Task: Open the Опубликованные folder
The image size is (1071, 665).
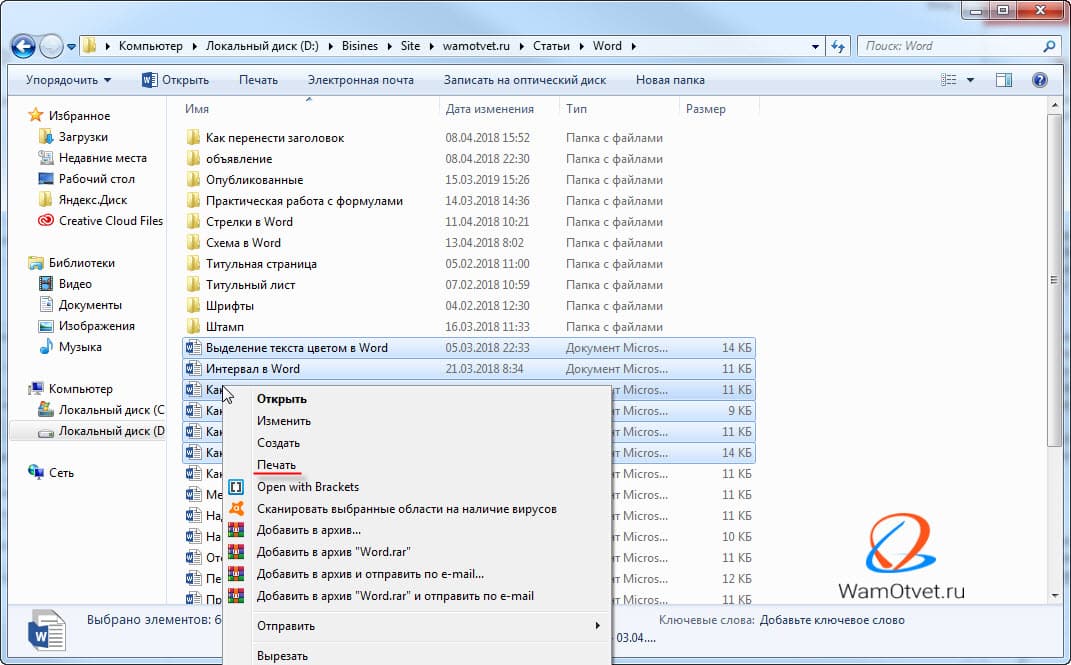Action: click(254, 180)
